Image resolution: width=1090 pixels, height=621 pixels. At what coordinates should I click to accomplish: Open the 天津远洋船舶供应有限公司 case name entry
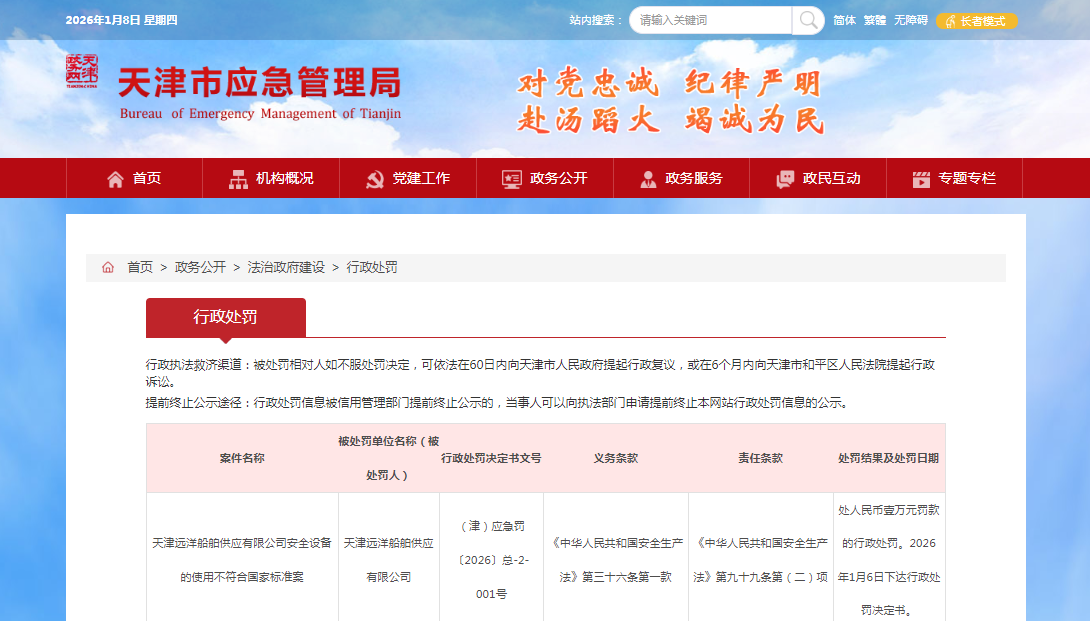[241, 560]
